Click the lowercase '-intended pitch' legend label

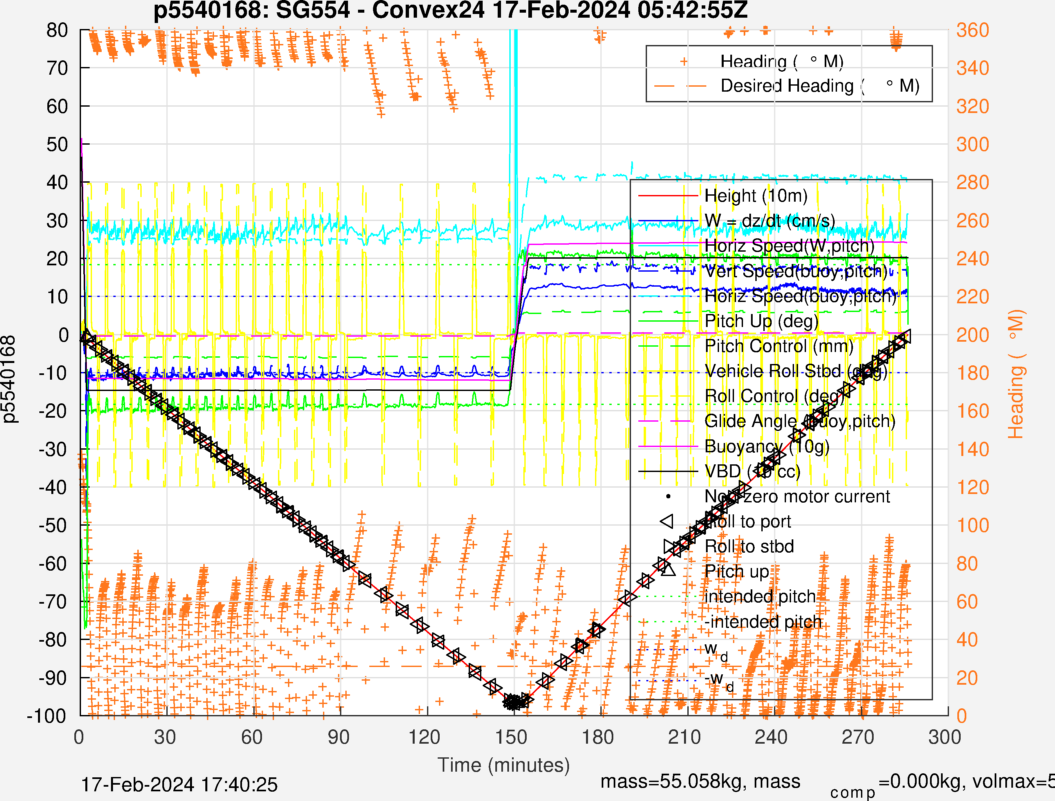[x=763, y=622]
